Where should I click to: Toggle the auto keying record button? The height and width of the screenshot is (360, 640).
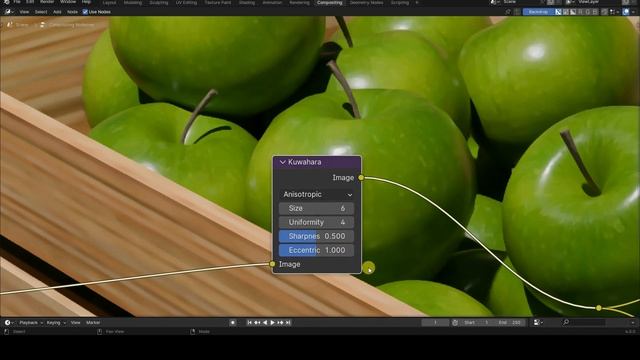pos(233,322)
